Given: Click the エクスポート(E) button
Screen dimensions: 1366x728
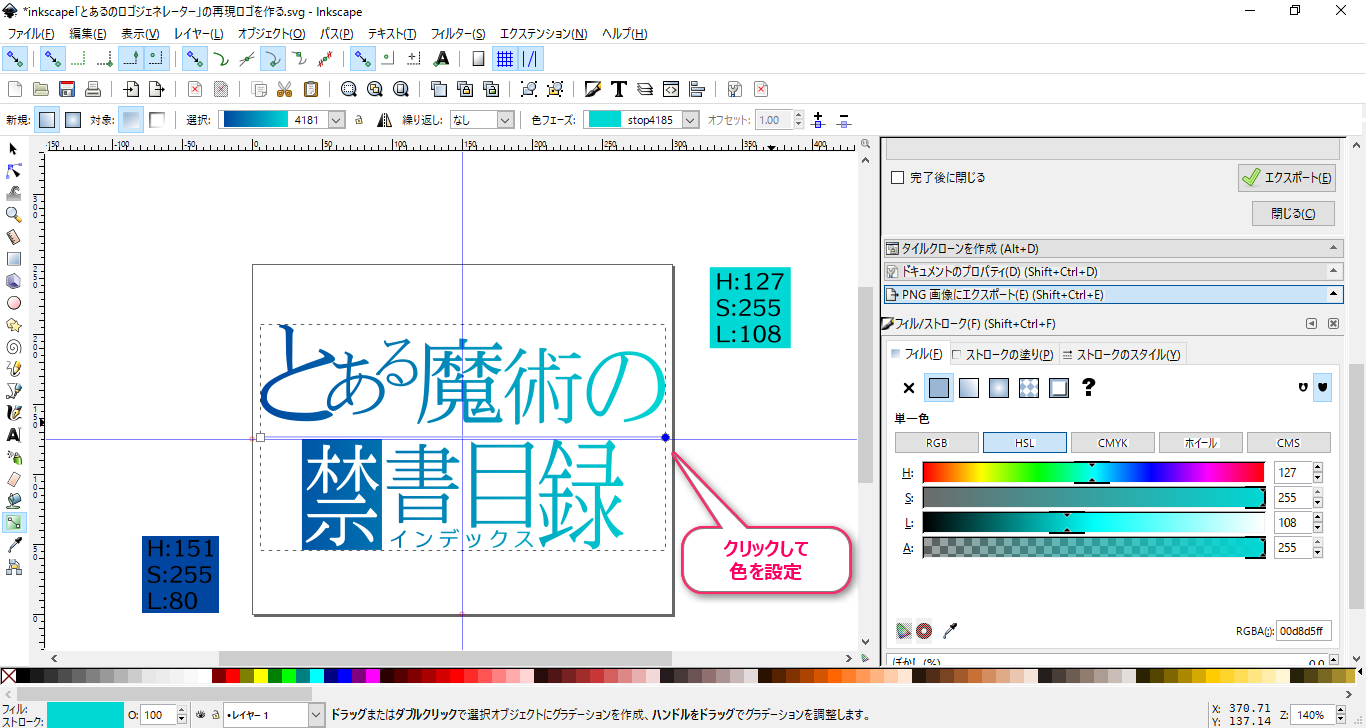Looking at the screenshot, I should (1287, 178).
